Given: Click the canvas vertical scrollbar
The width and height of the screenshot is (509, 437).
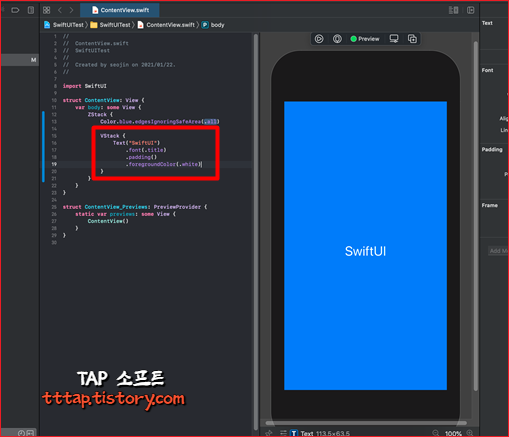Looking at the screenshot, I should point(476,216).
